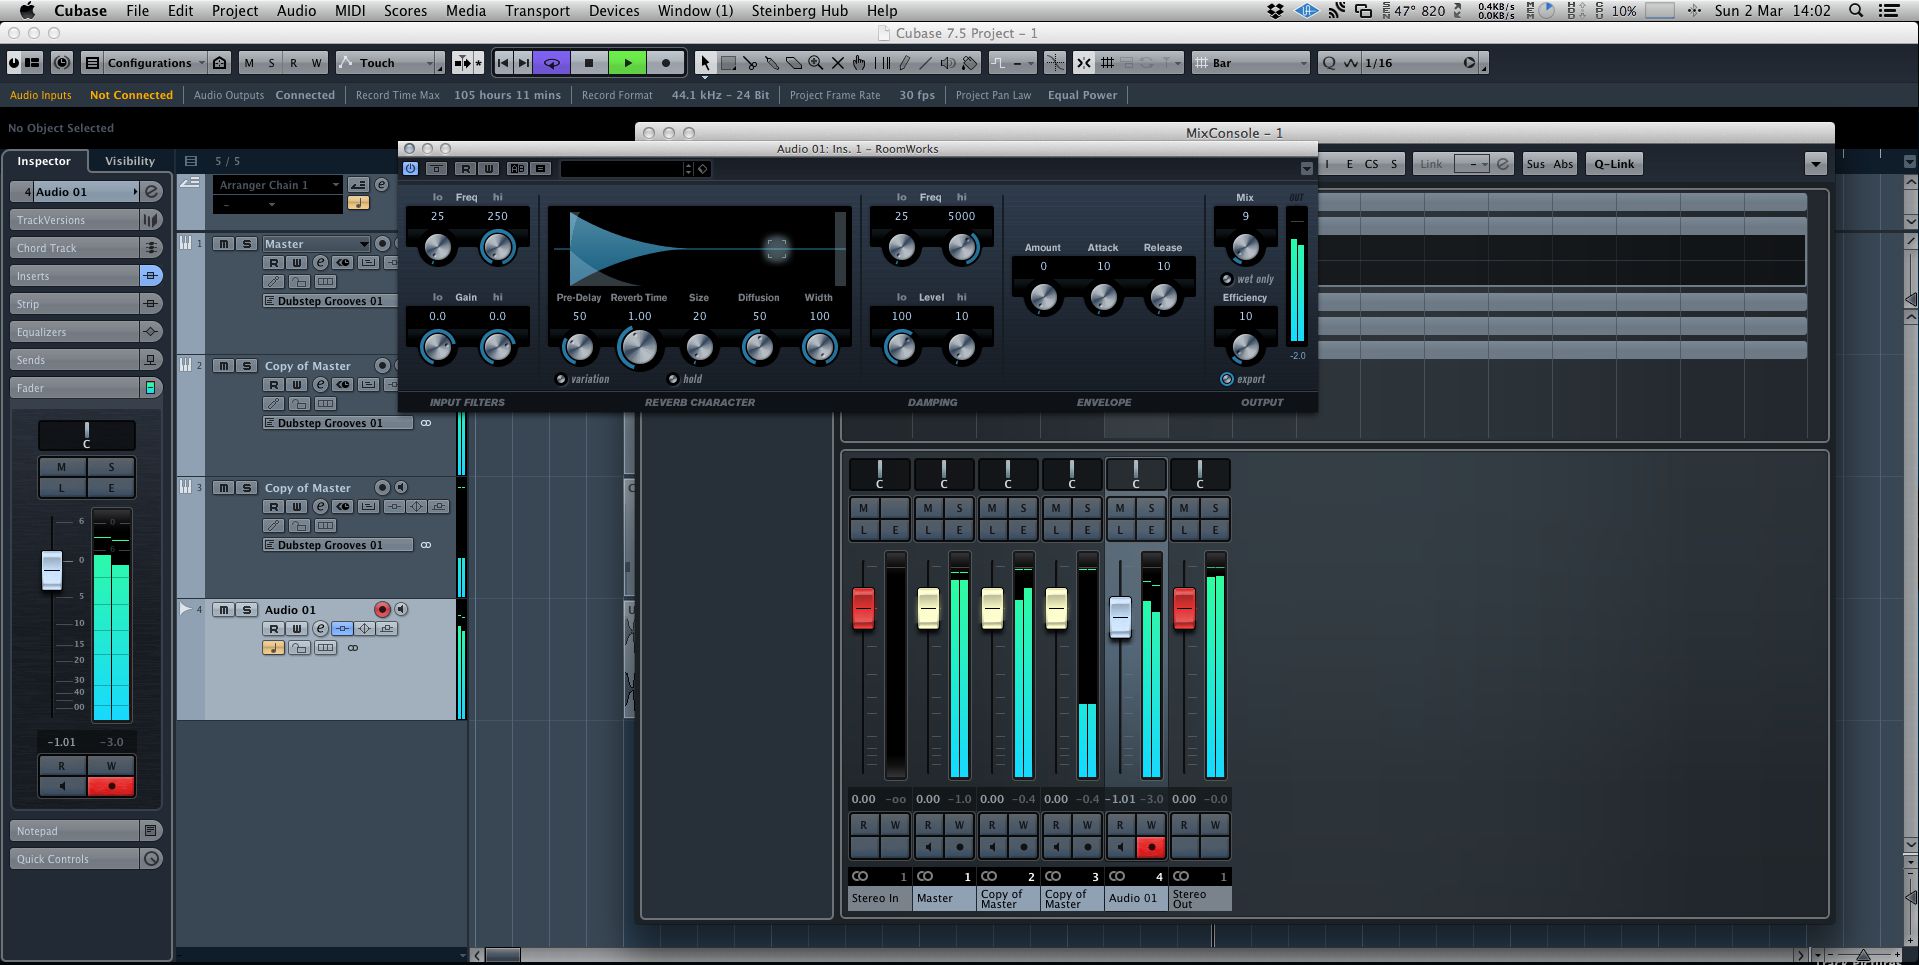This screenshot has width=1919, height=965.
Task: Click the TrackVersions section icon
Action: point(151,219)
